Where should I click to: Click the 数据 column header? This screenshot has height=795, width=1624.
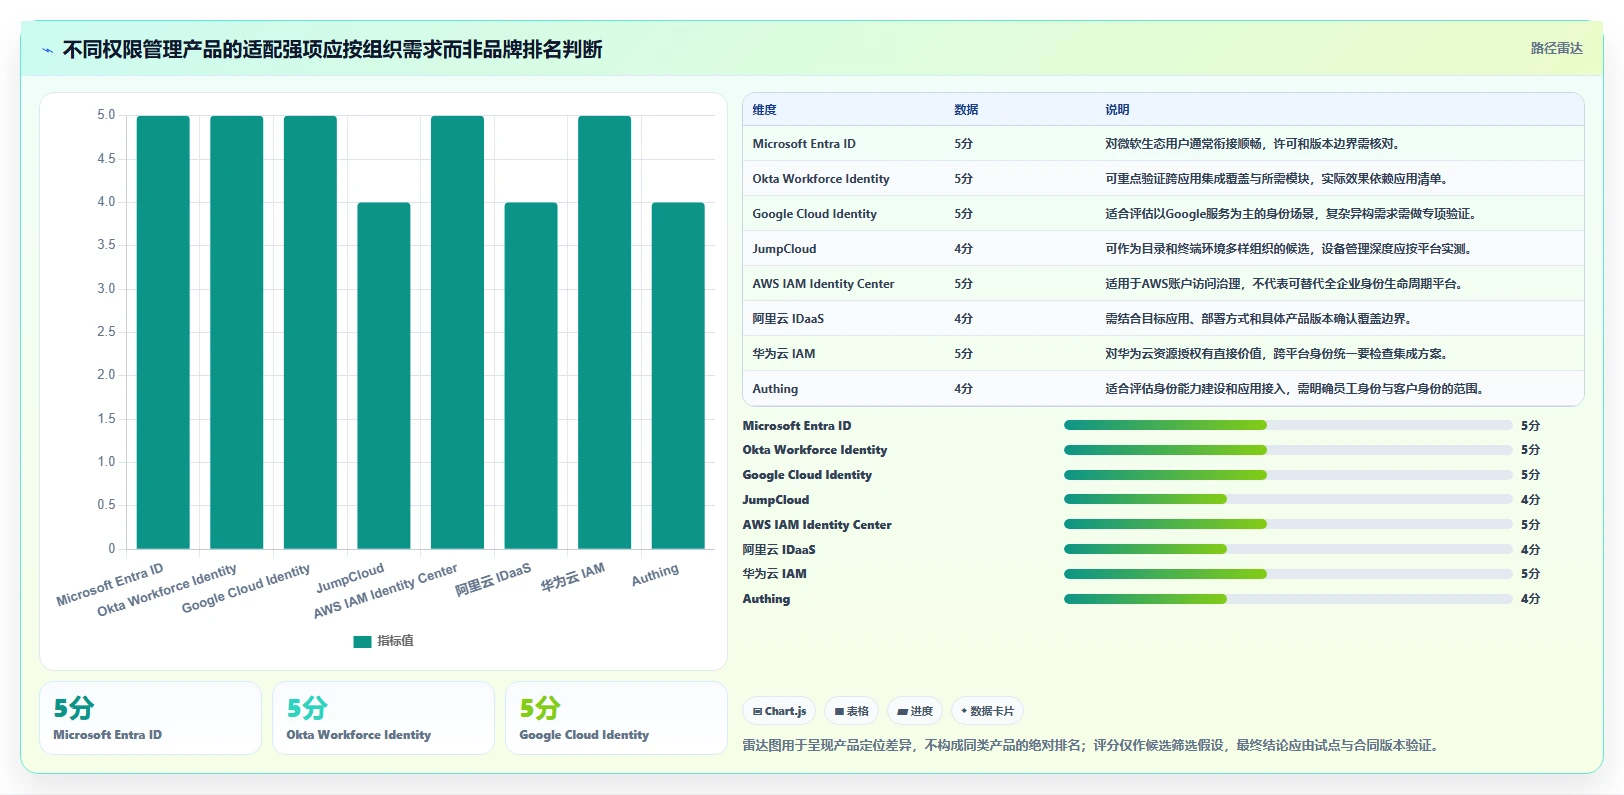pos(966,110)
